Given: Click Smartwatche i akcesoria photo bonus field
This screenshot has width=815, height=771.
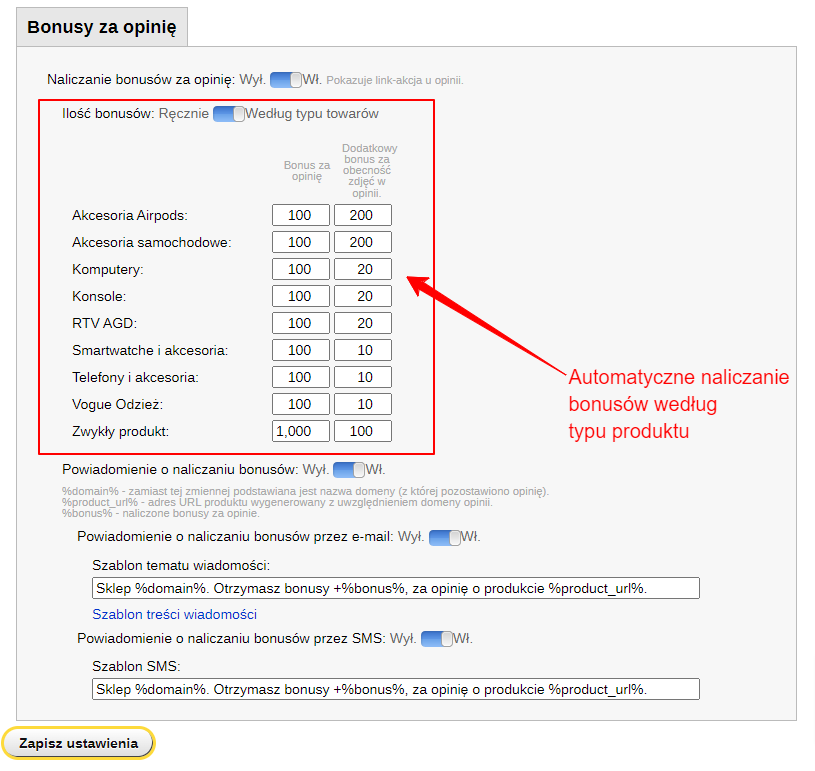Looking at the screenshot, I should click(x=362, y=350).
